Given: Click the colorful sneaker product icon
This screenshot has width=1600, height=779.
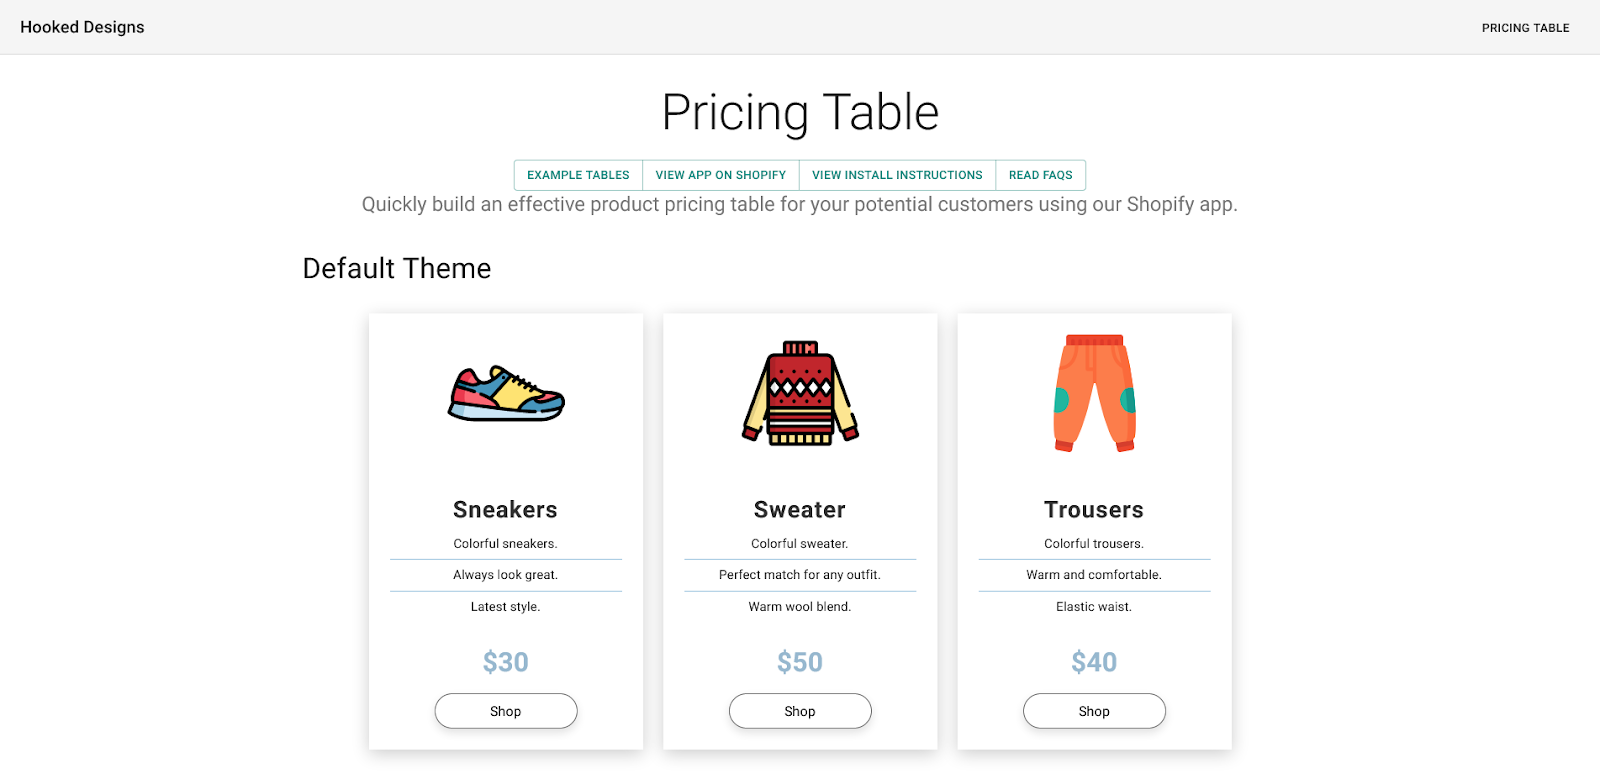Looking at the screenshot, I should (506, 393).
